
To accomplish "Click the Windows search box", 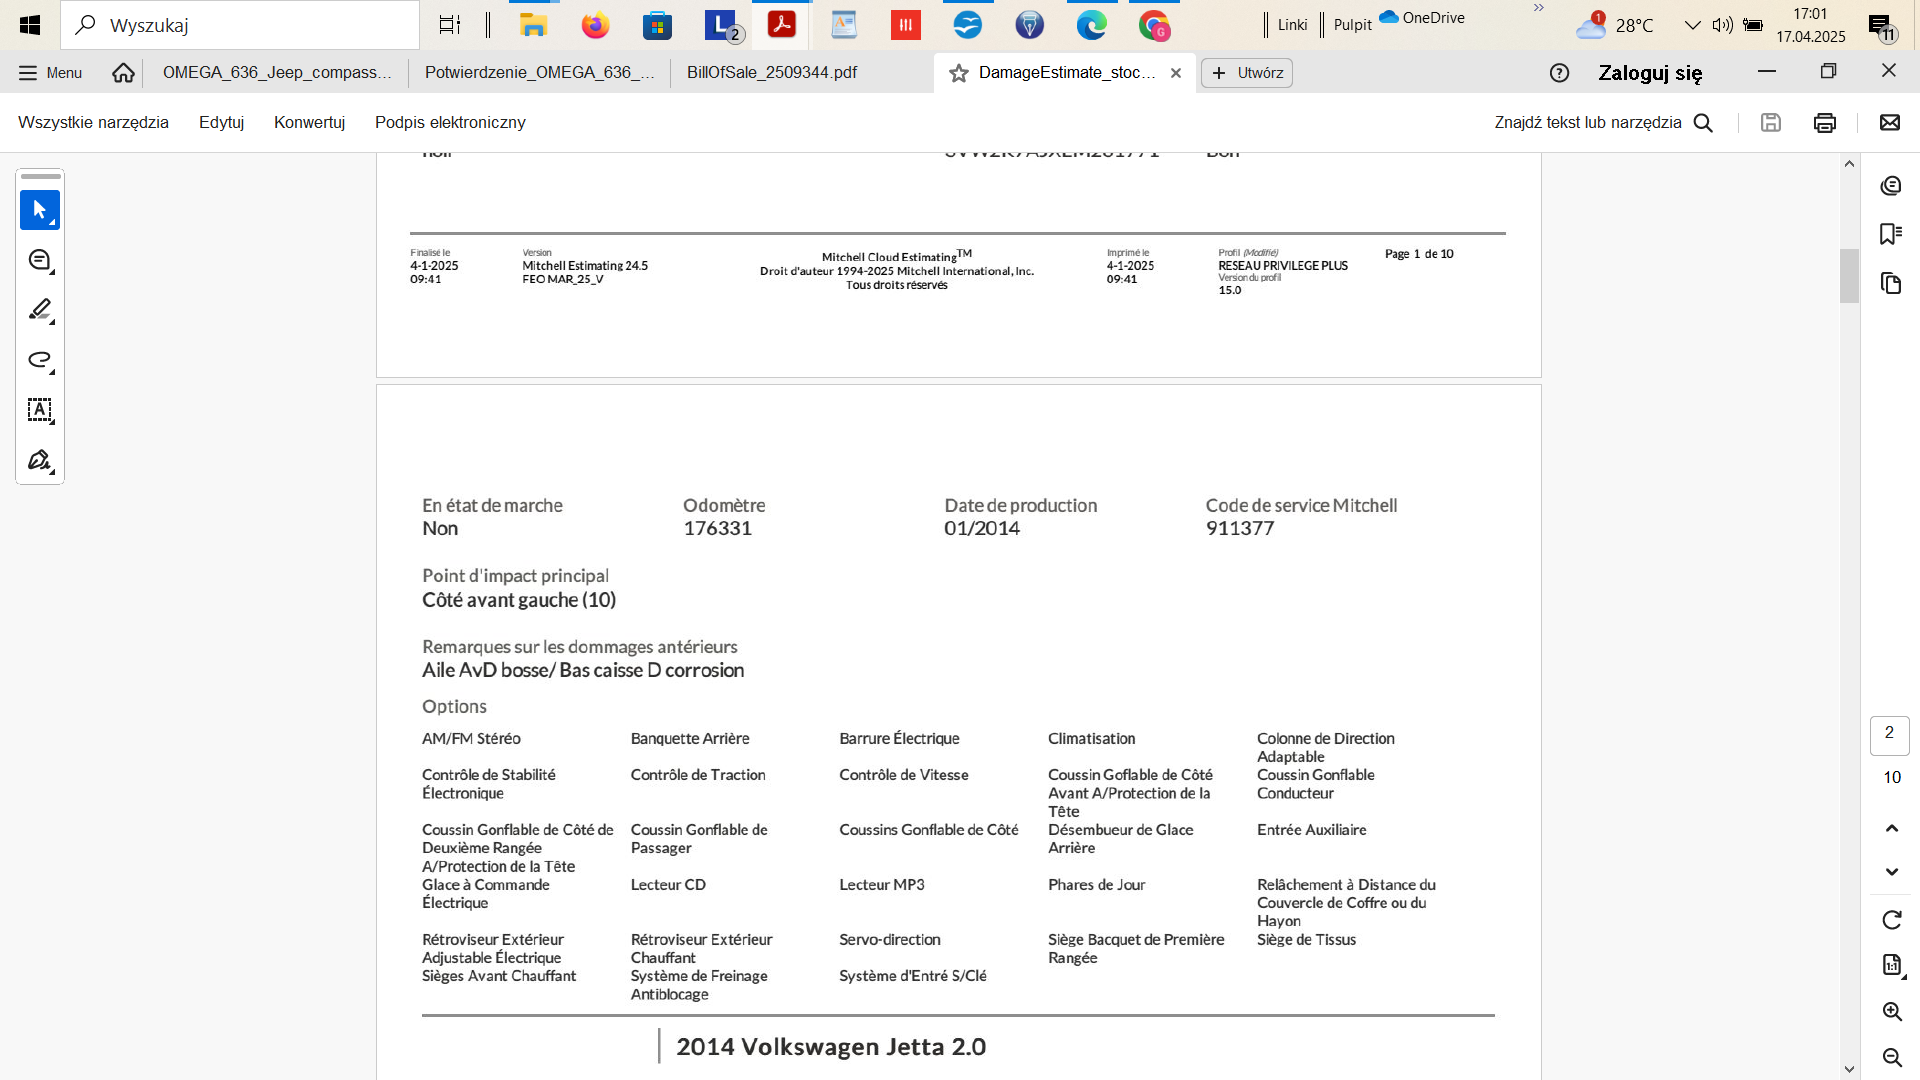I will pyautogui.click(x=240, y=25).
